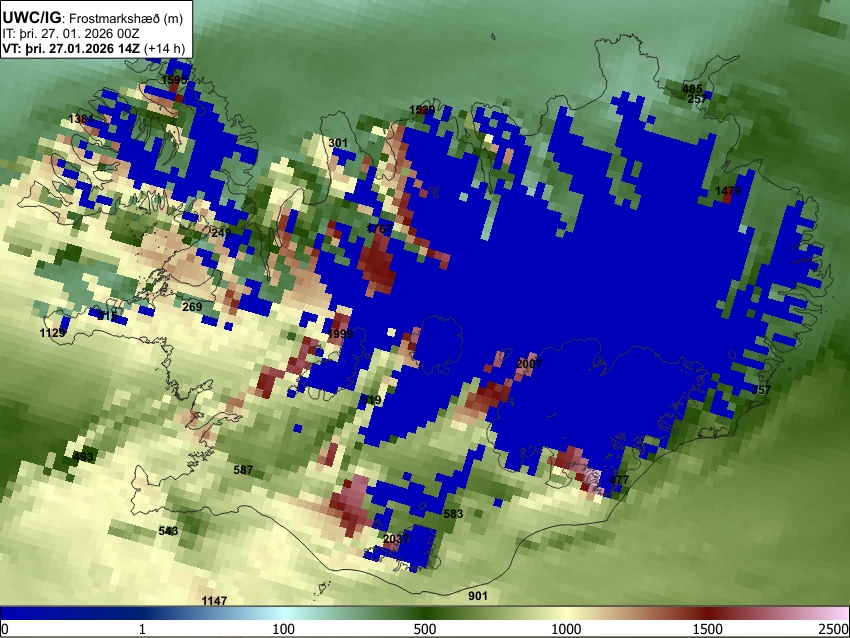Click the 'UWC/IG: Frostmarkshæð (m)' title line
This screenshot has height=638, width=850.
(93, 18)
